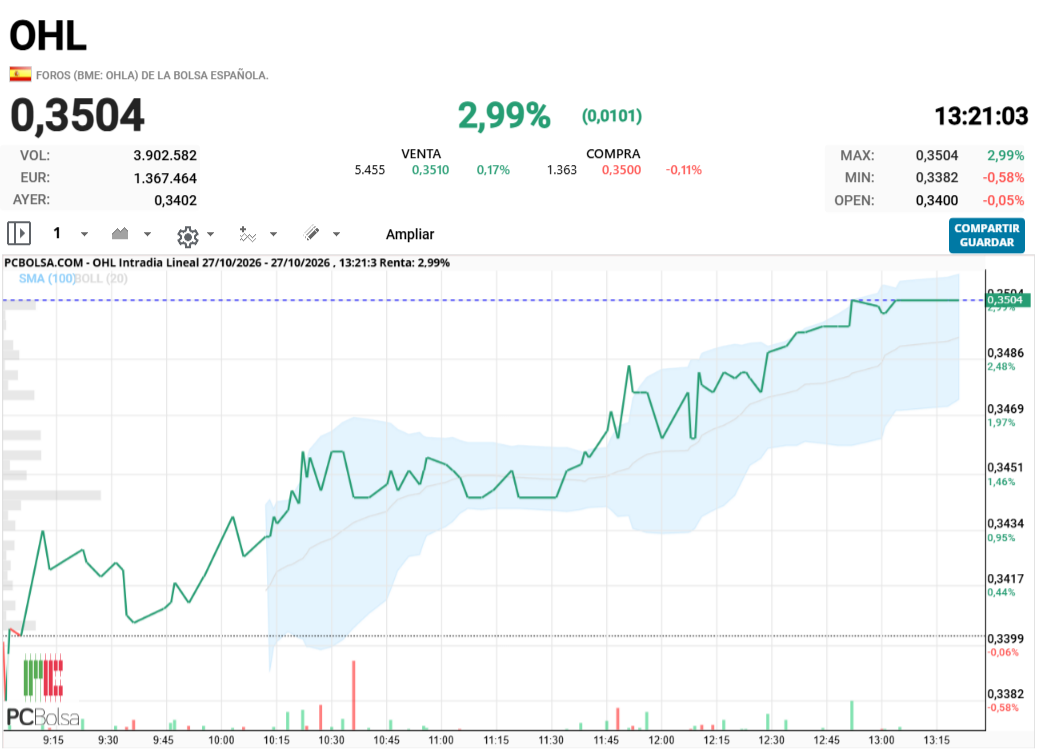Viewport: 1037px width, 749px height.
Task: Open chart settings gear icon
Action: [188, 236]
